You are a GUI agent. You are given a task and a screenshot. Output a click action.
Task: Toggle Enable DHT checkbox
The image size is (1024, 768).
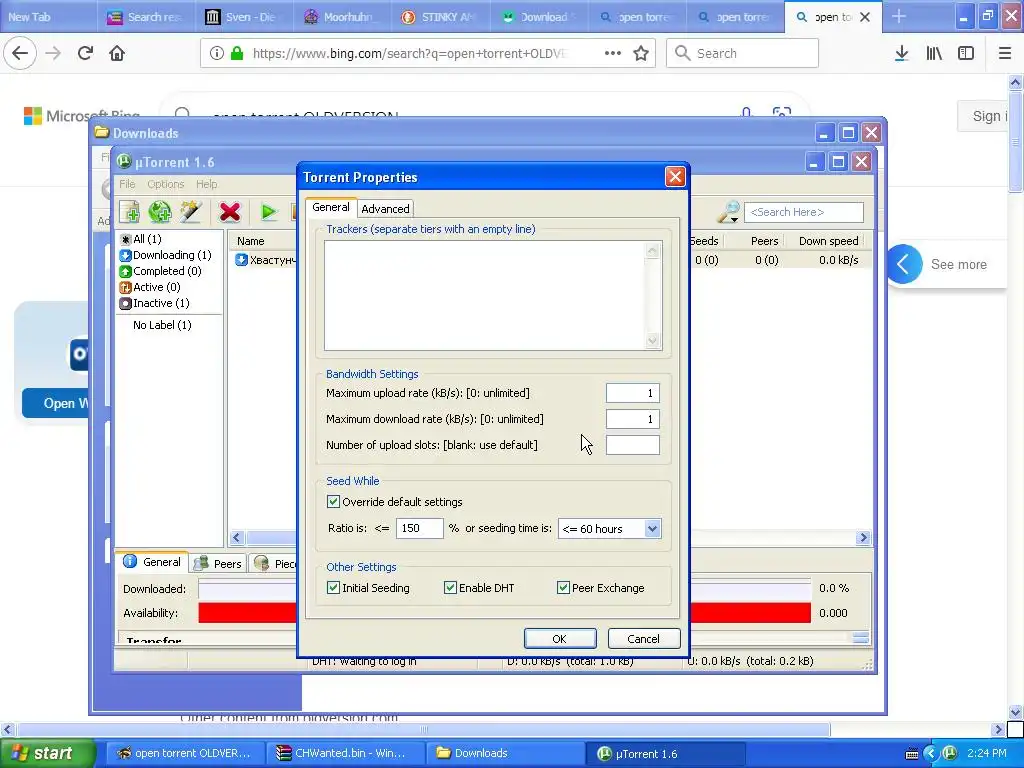tap(450, 588)
